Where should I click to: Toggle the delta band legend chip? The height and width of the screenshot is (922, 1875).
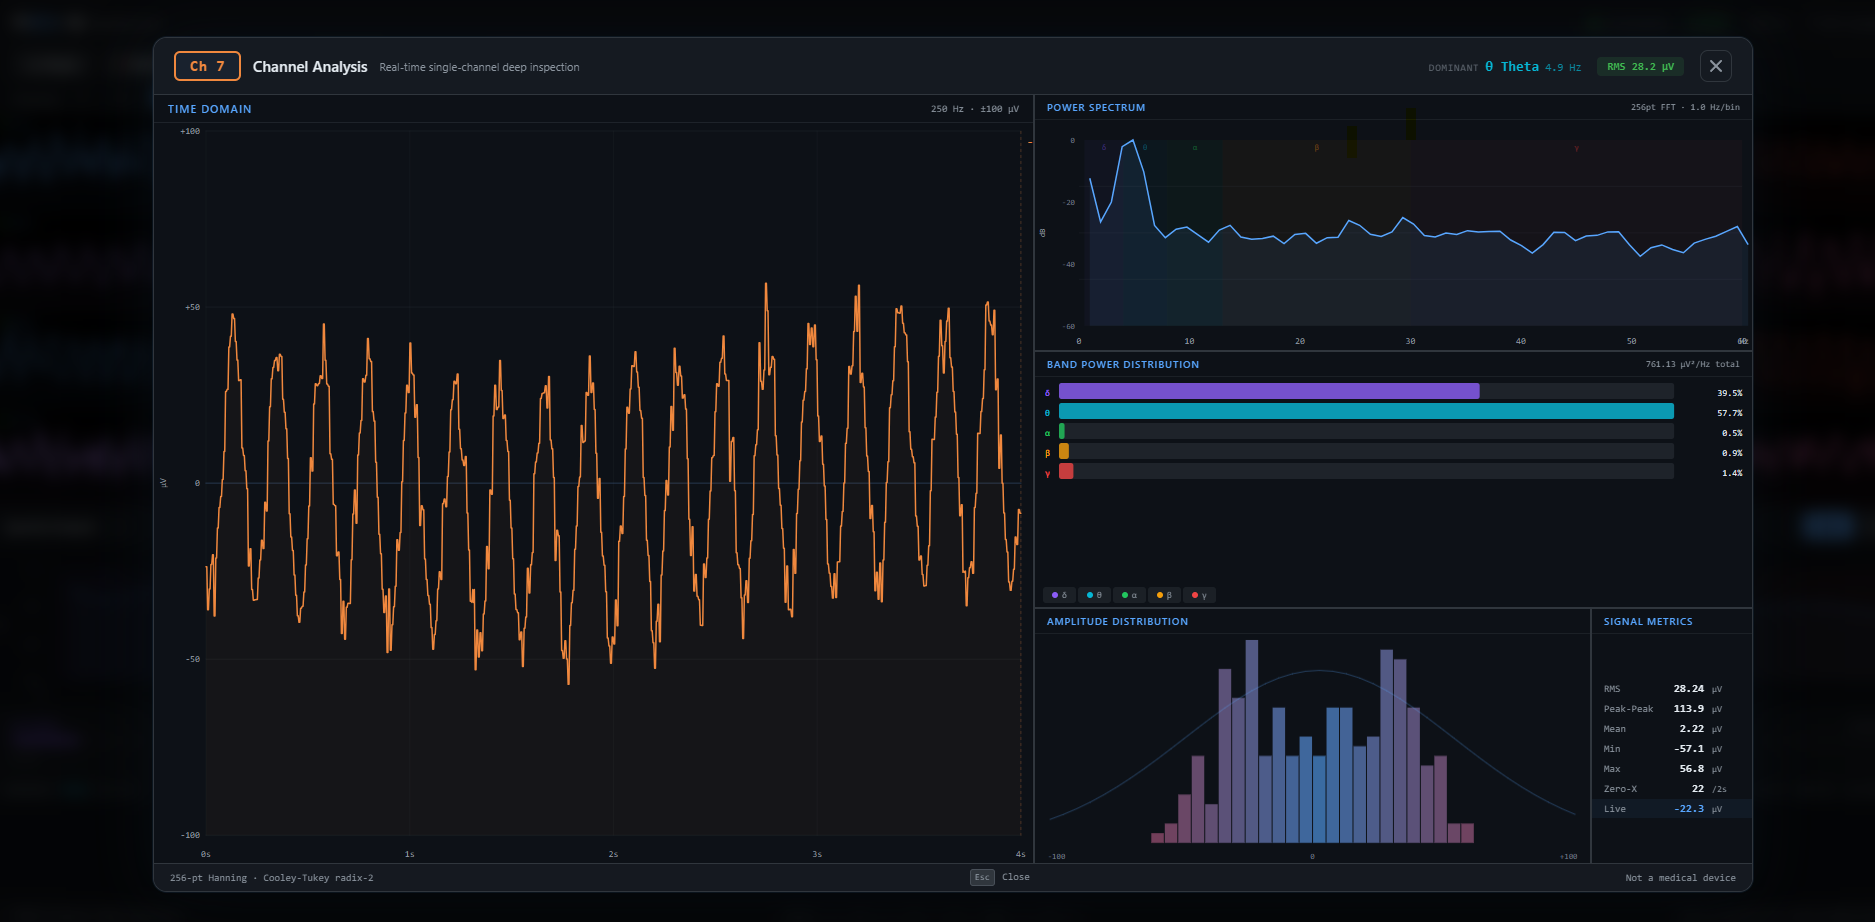click(x=1059, y=595)
